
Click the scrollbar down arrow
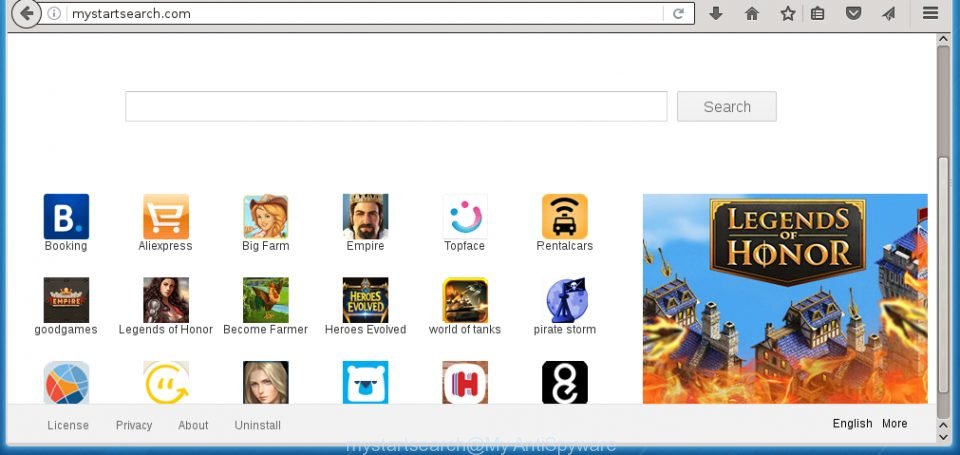(x=943, y=436)
